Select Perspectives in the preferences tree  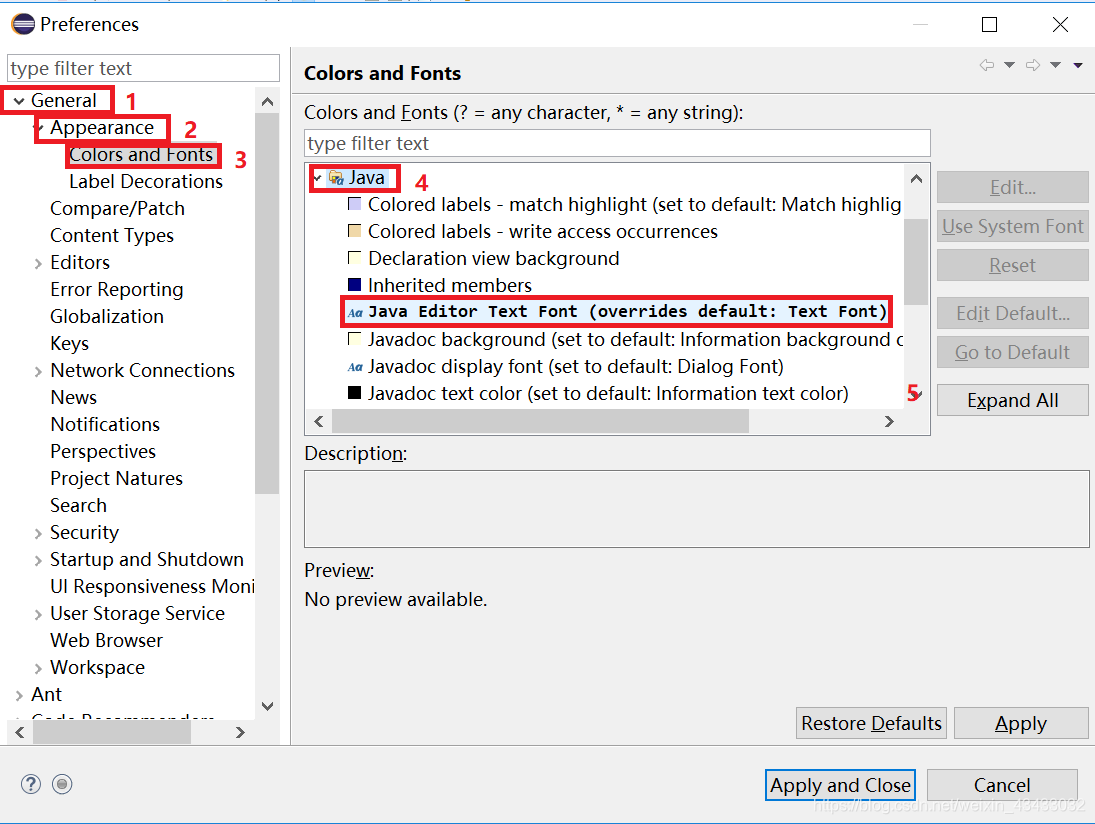103,452
